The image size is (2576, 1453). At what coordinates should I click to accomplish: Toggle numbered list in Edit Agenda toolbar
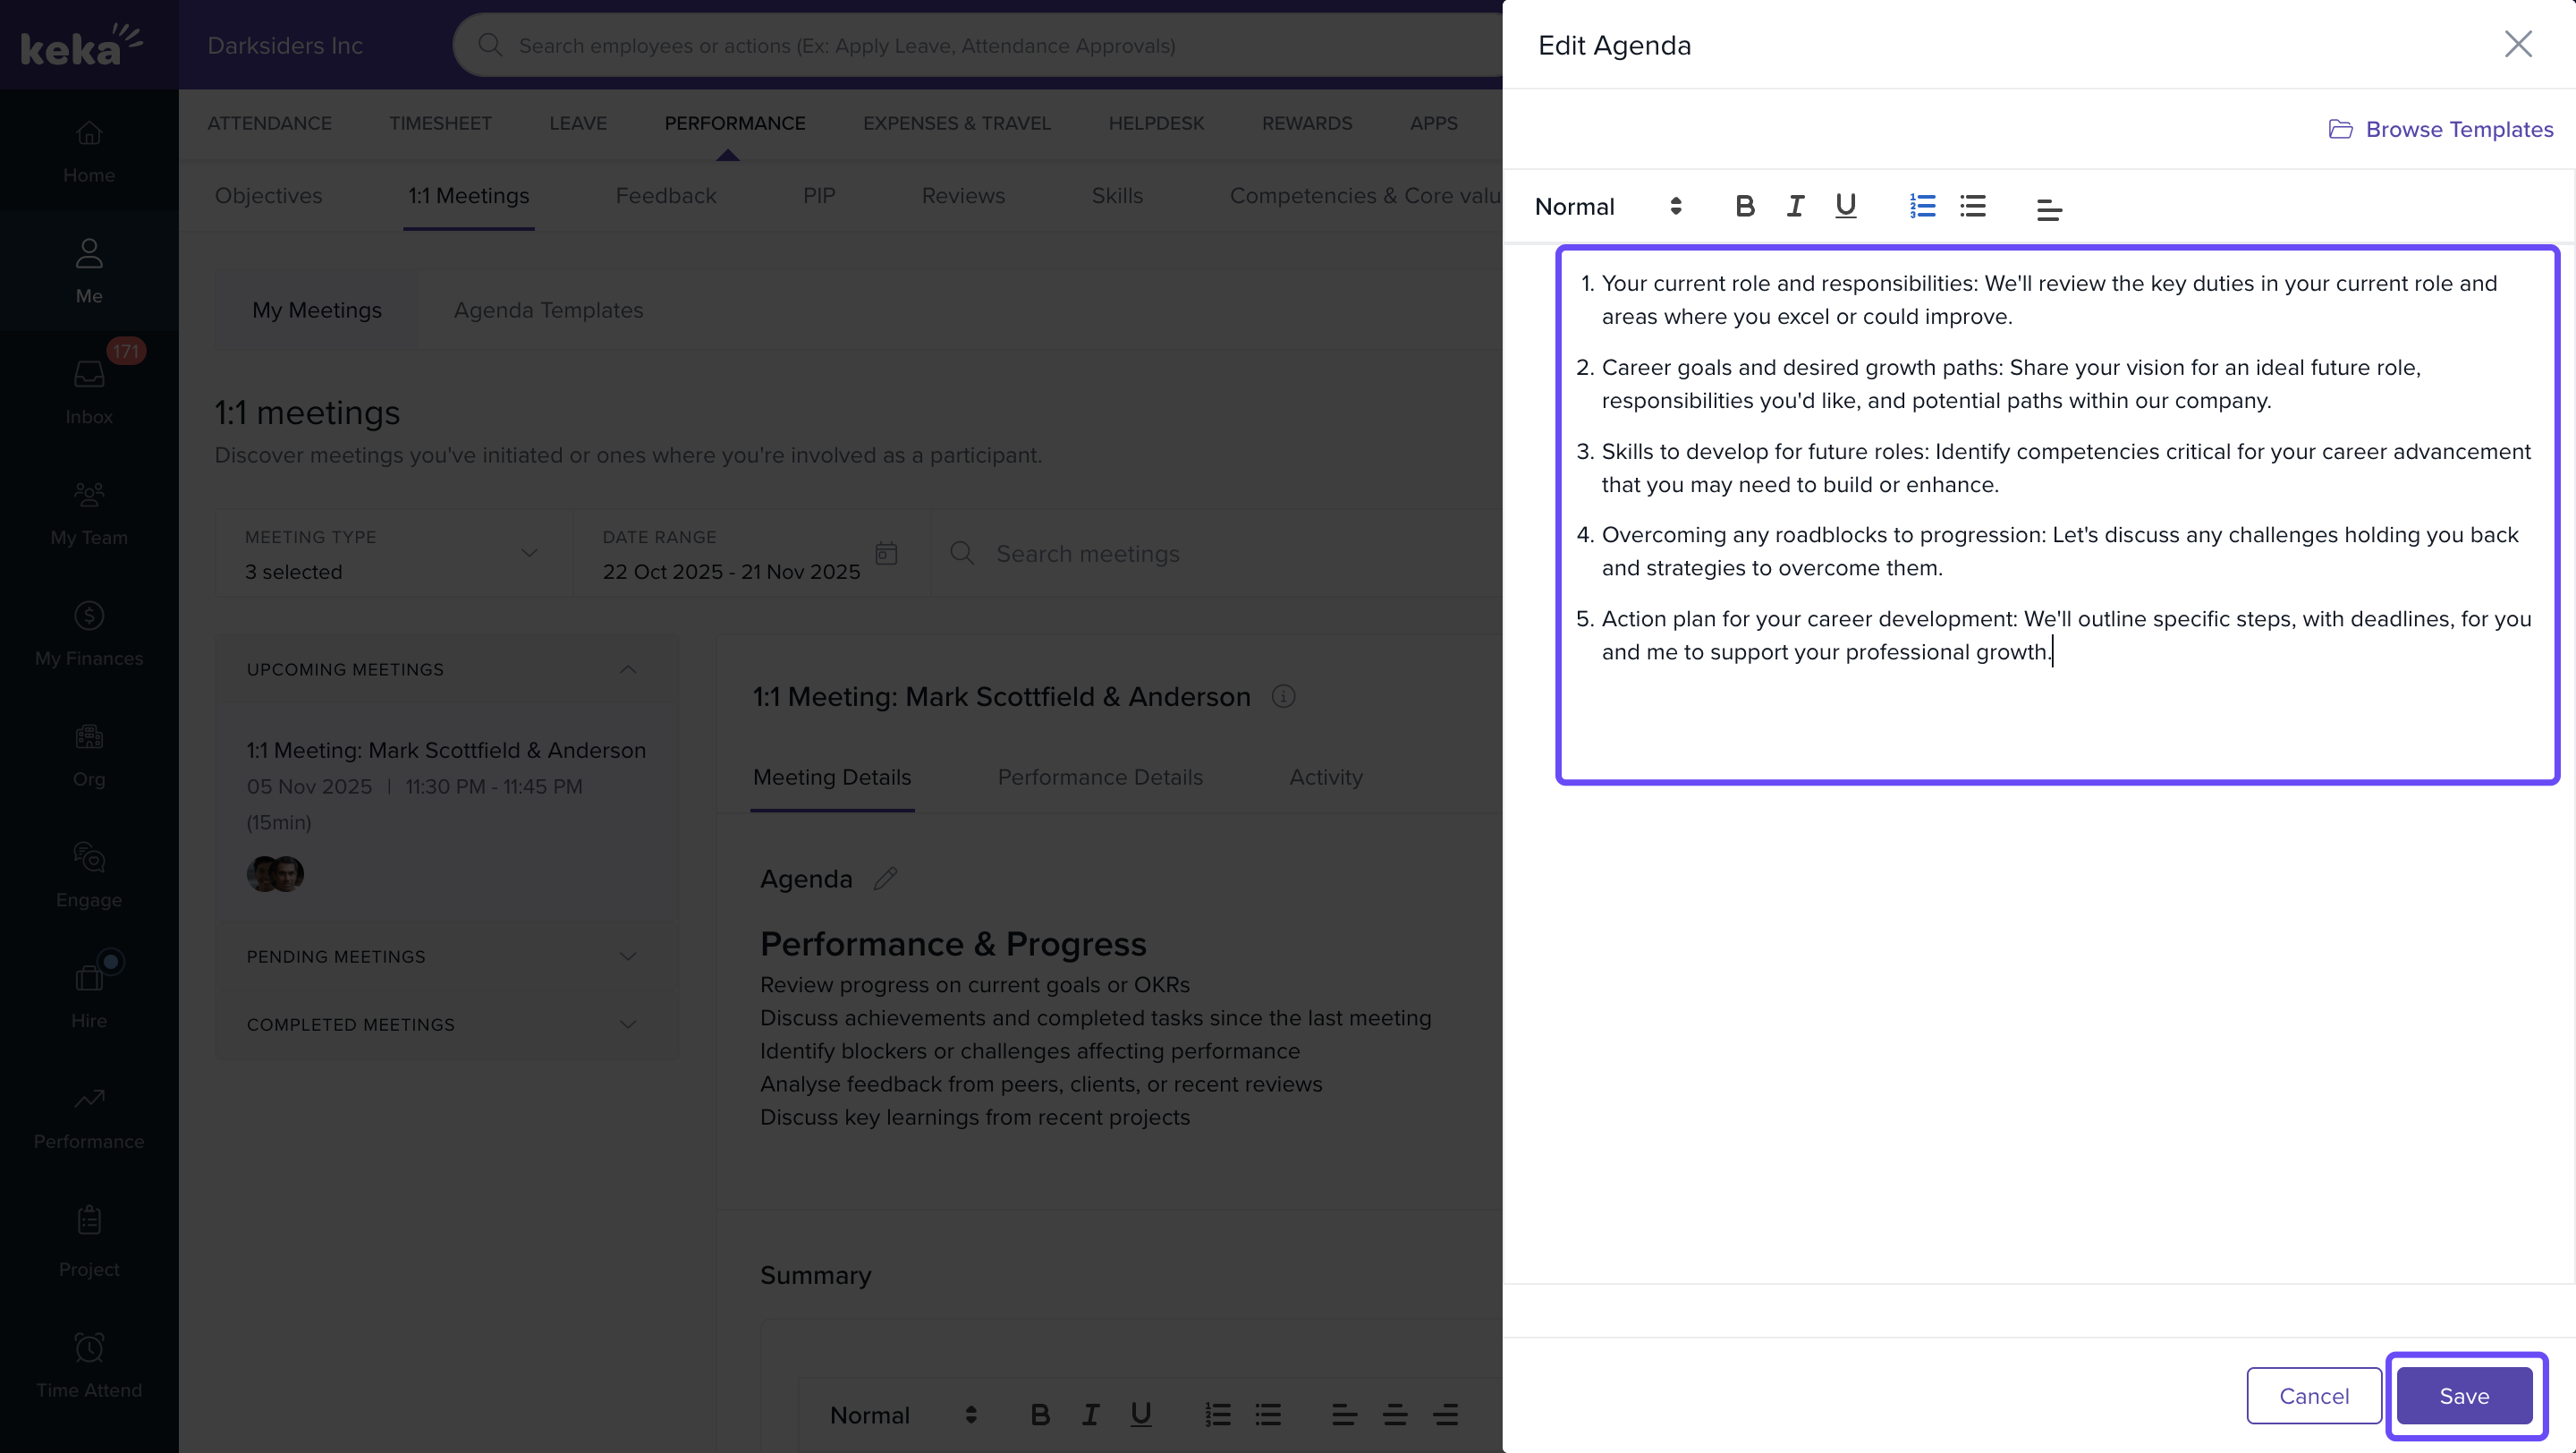(x=1922, y=207)
